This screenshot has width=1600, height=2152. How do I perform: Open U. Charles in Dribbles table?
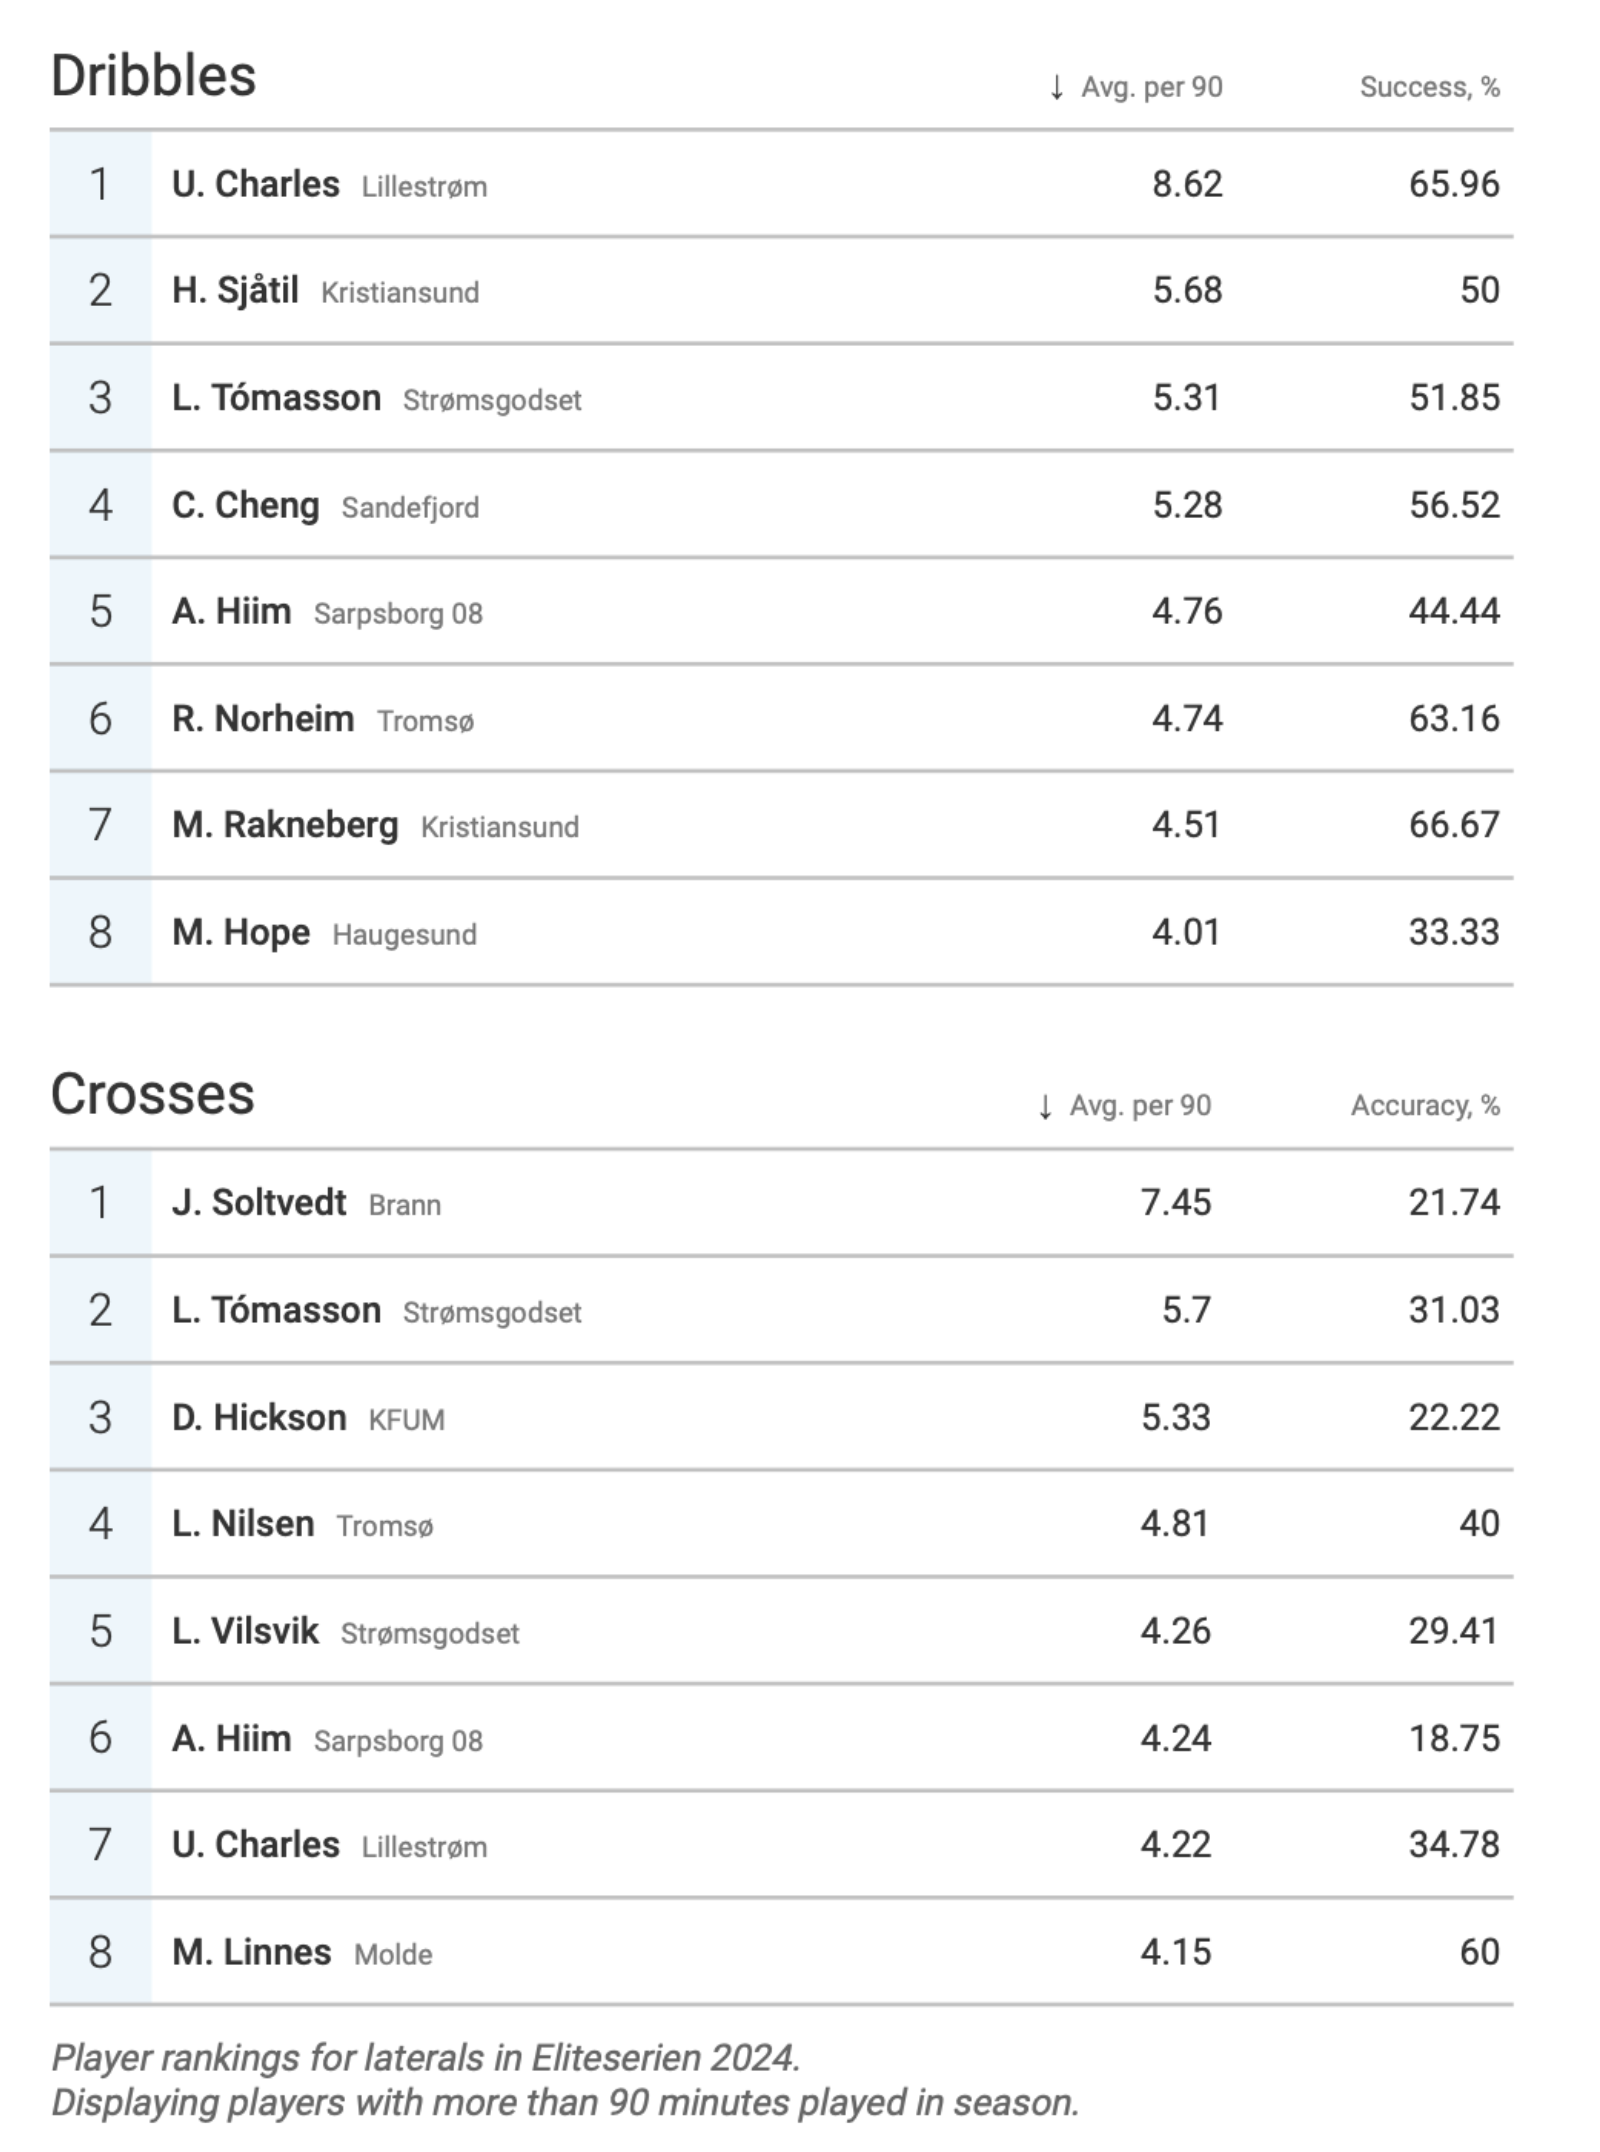pyautogui.click(x=256, y=184)
